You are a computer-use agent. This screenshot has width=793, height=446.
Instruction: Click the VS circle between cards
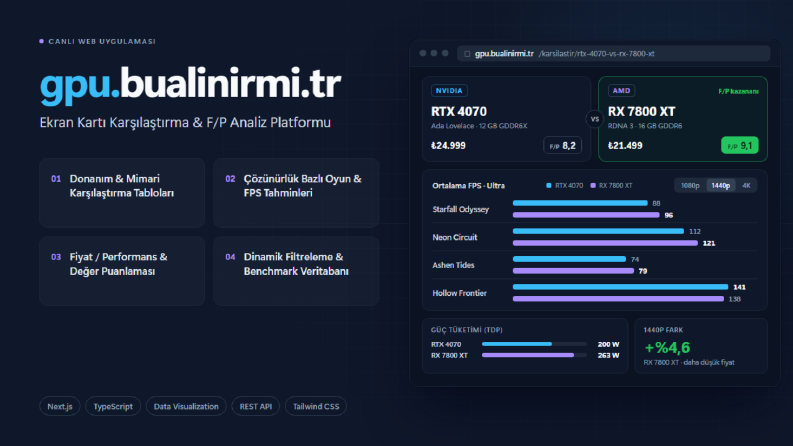coord(595,119)
